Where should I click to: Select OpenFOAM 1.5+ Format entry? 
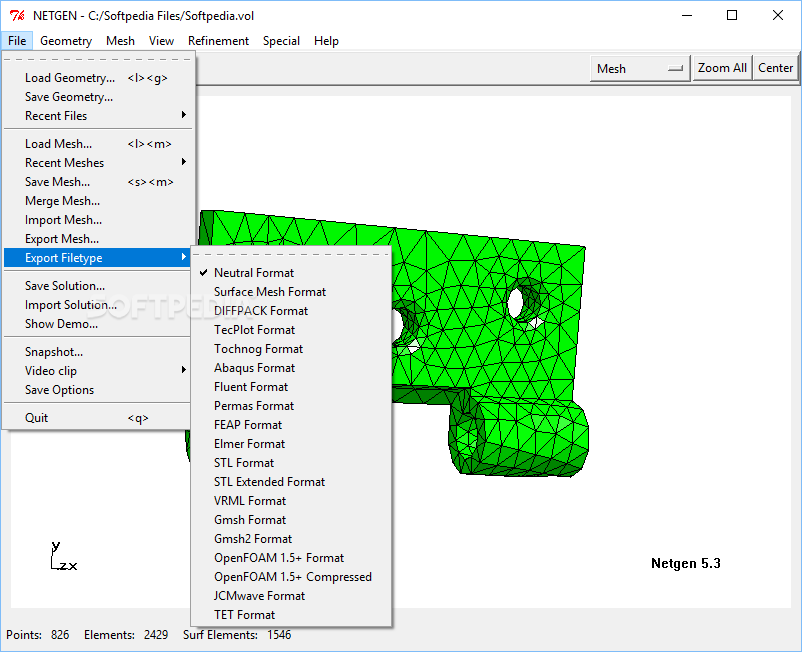[x=291, y=557]
